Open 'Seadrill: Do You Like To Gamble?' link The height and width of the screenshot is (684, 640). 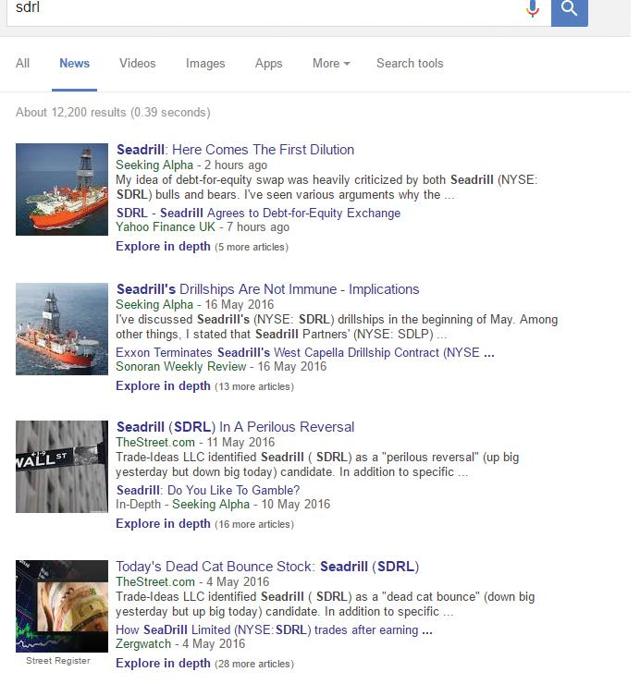point(208,490)
